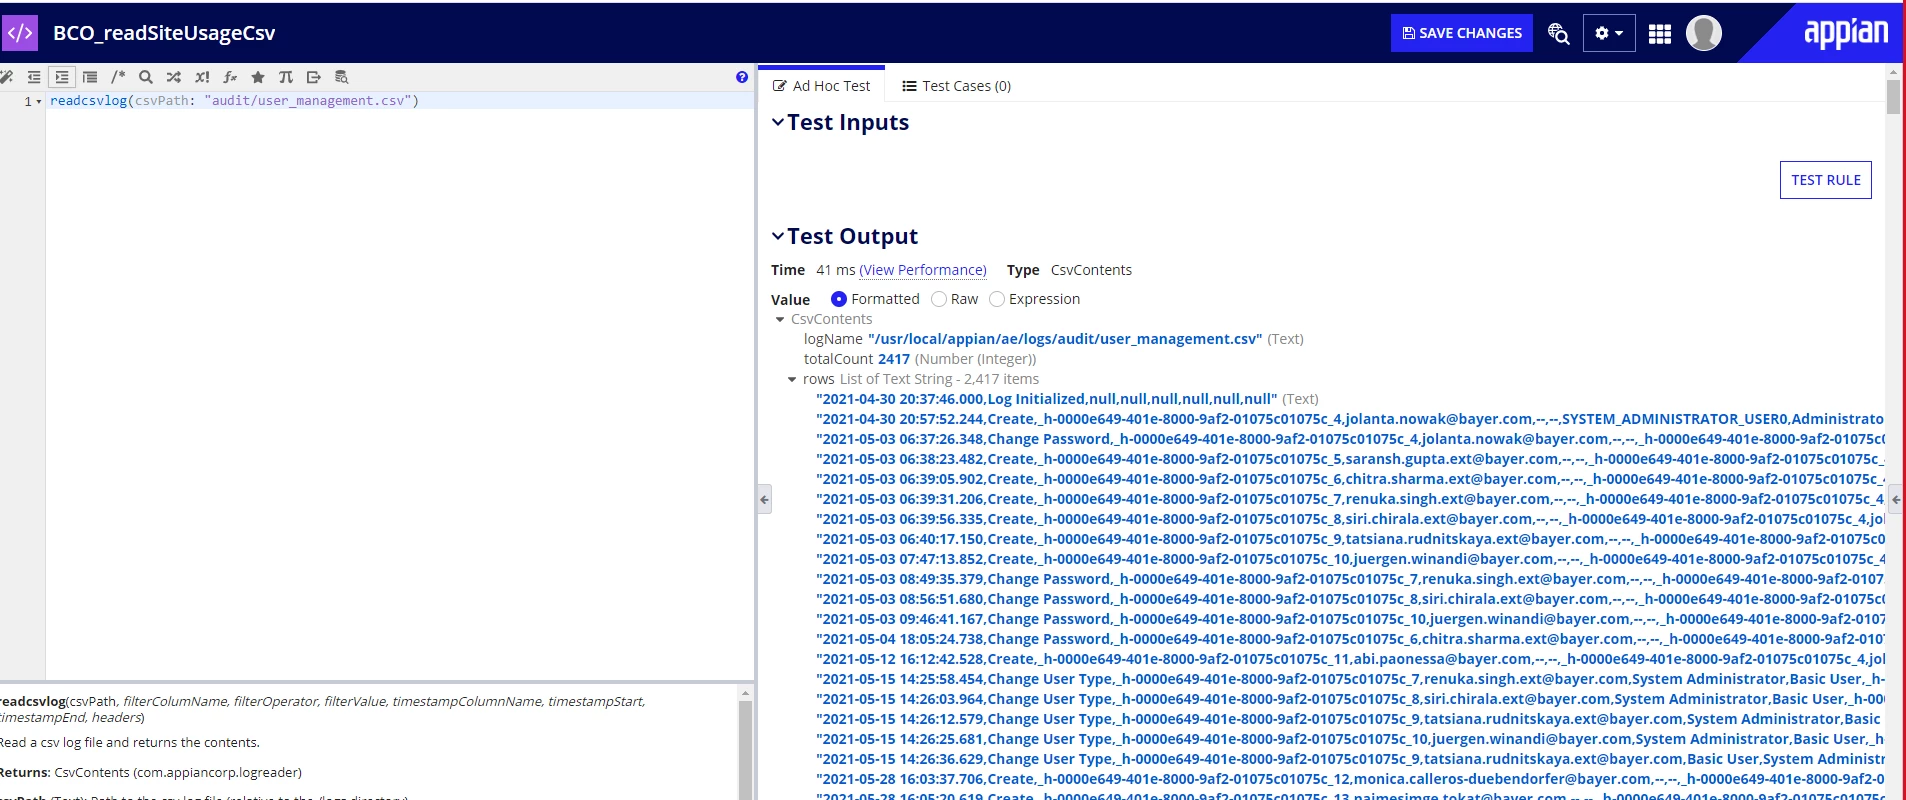Fold code at line 1 arrow
The image size is (1906, 800).
(39, 102)
